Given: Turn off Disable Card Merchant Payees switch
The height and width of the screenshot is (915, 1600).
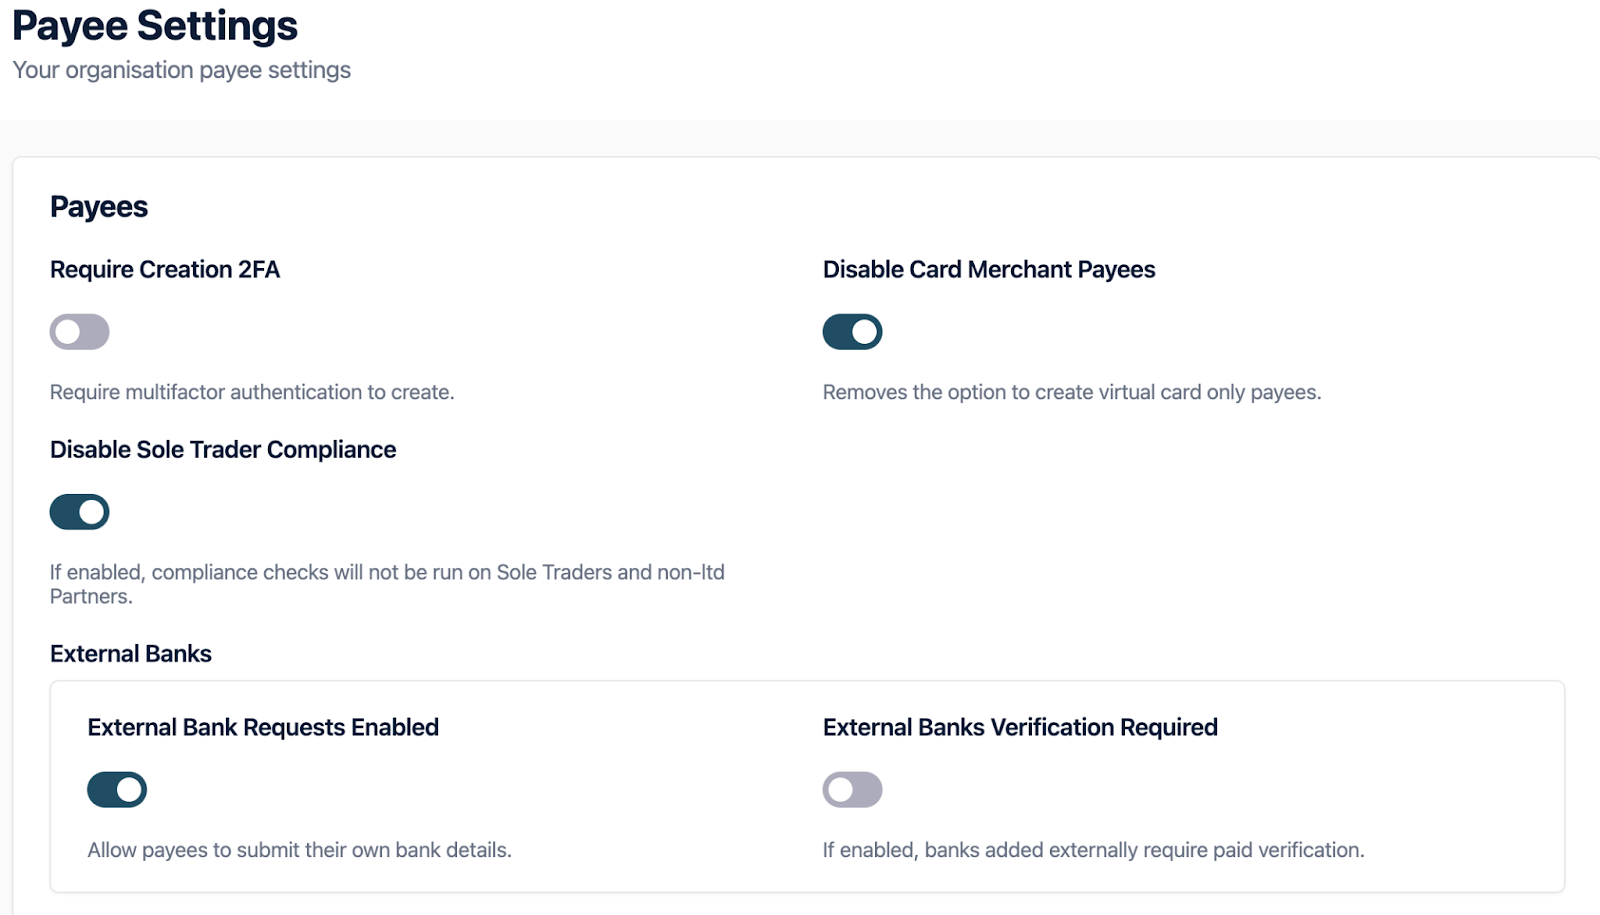Looking at the screenshot, I should coord(852,332).
